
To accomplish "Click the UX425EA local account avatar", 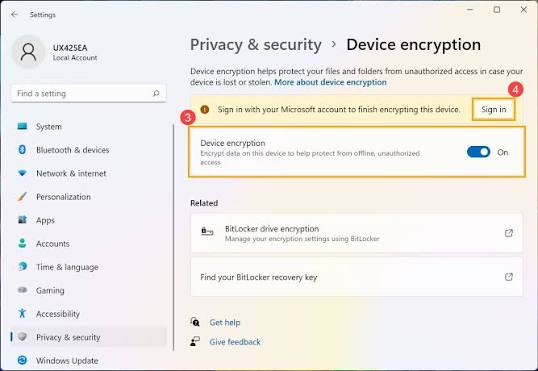I will click(x=28, y=52).
